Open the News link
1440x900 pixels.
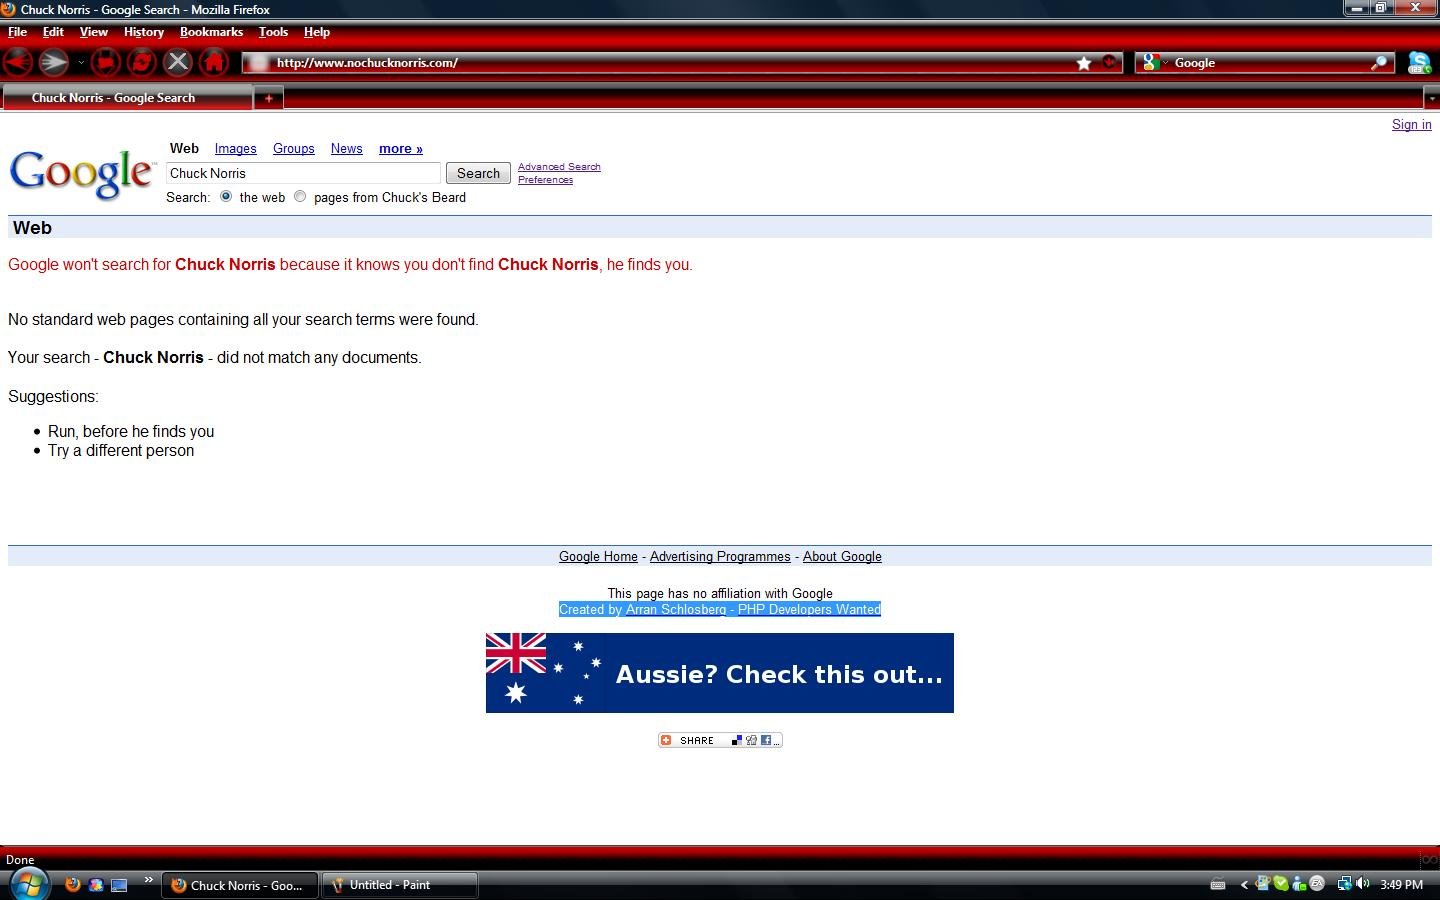click(x=346, y=148)
